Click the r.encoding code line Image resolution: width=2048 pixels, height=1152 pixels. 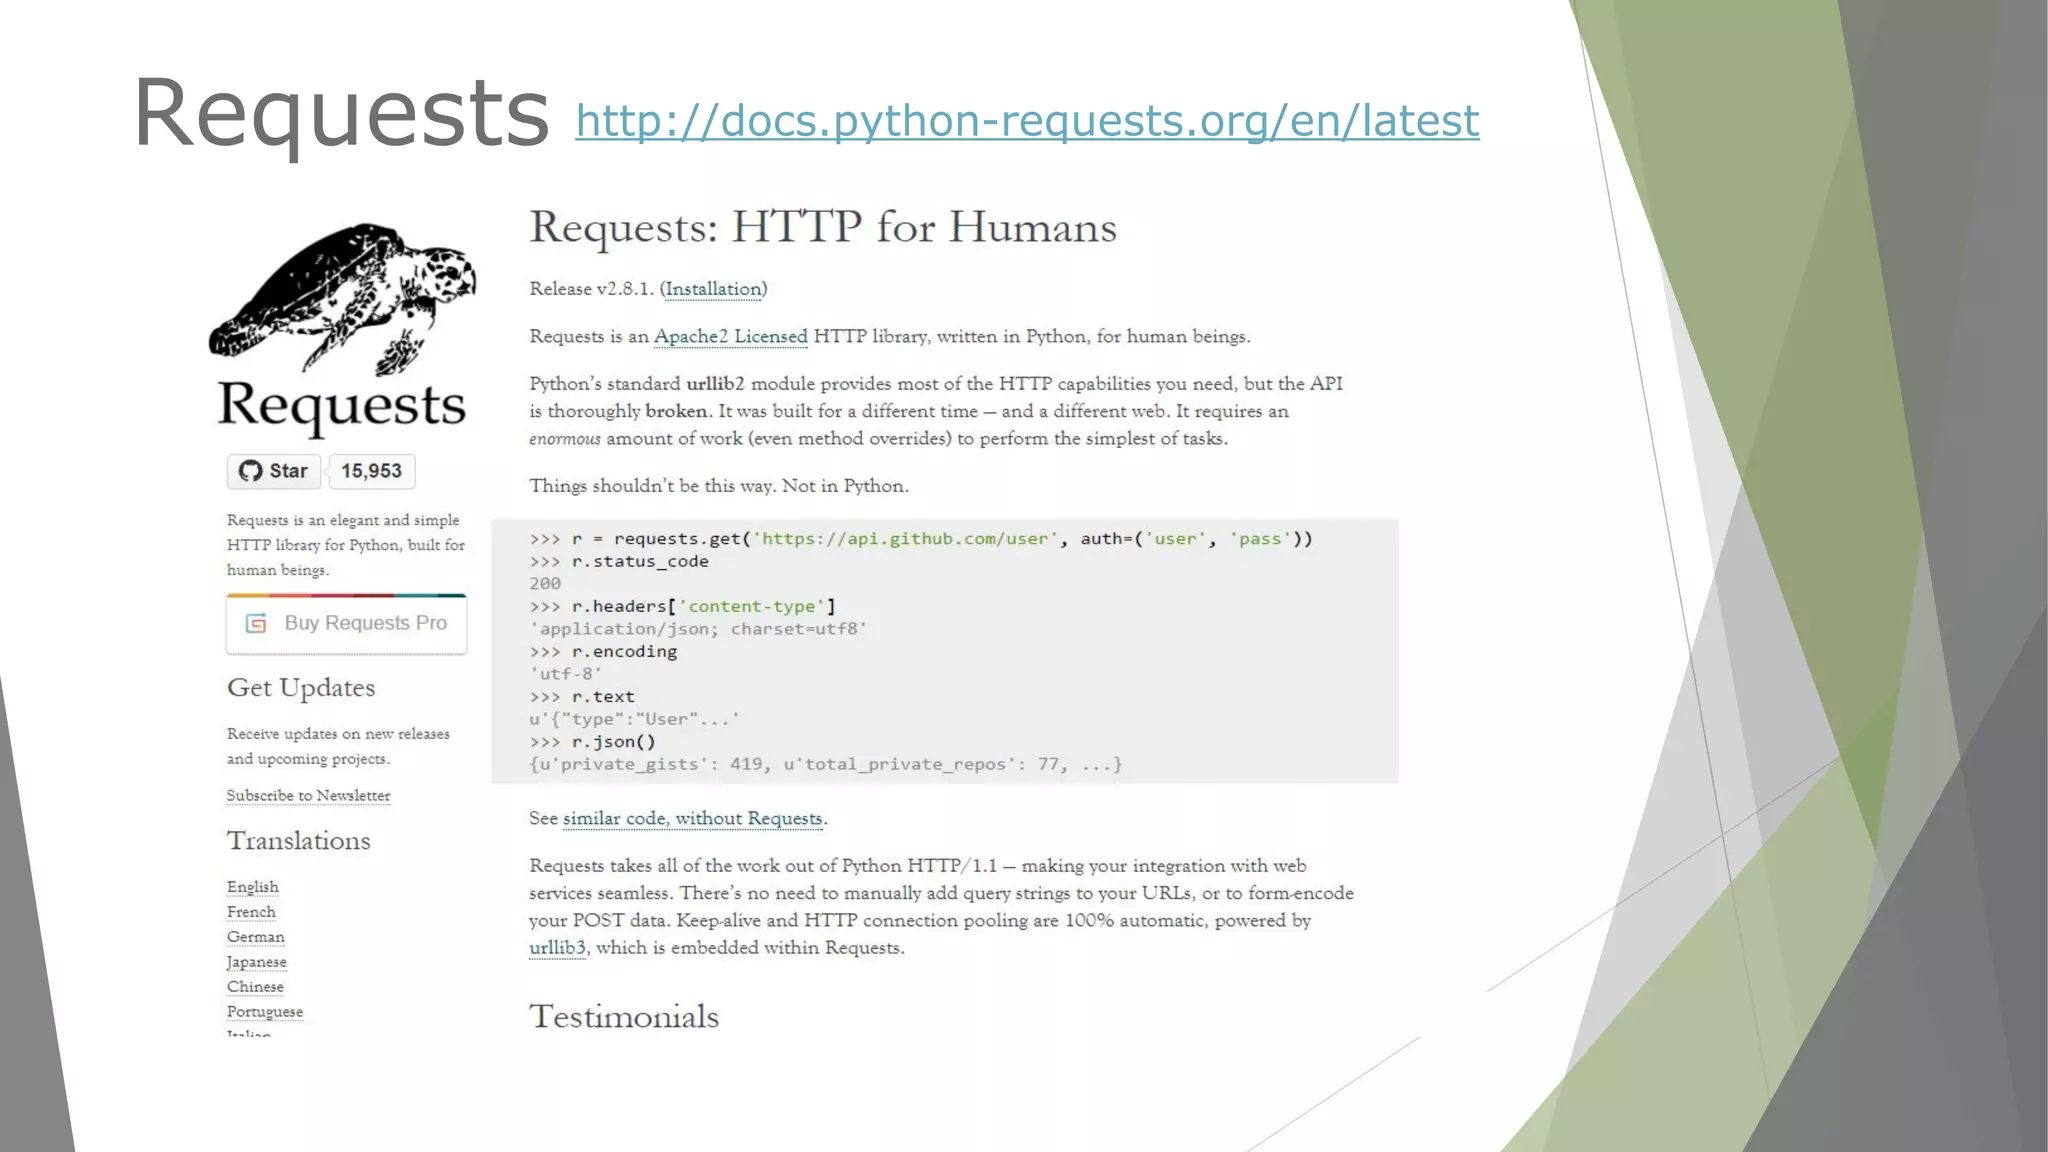604,652
